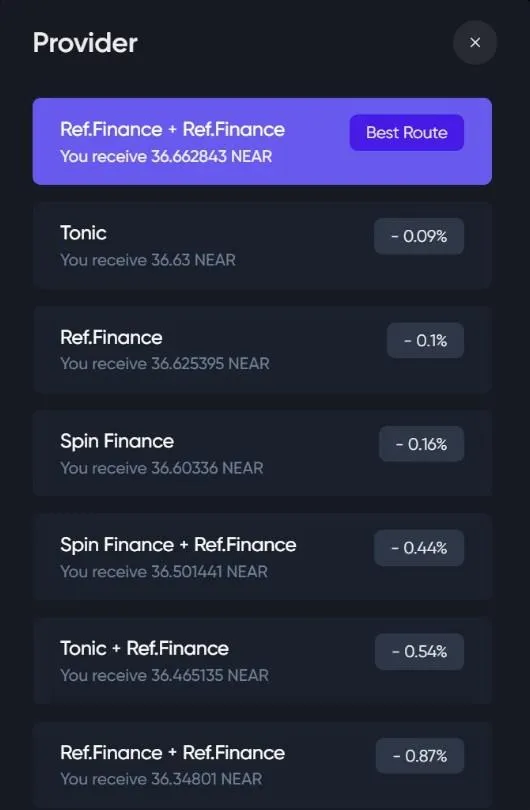The image size is (530, 810).
Task: Click the -0.09% badge on Tonic
Action: [419, 237]
